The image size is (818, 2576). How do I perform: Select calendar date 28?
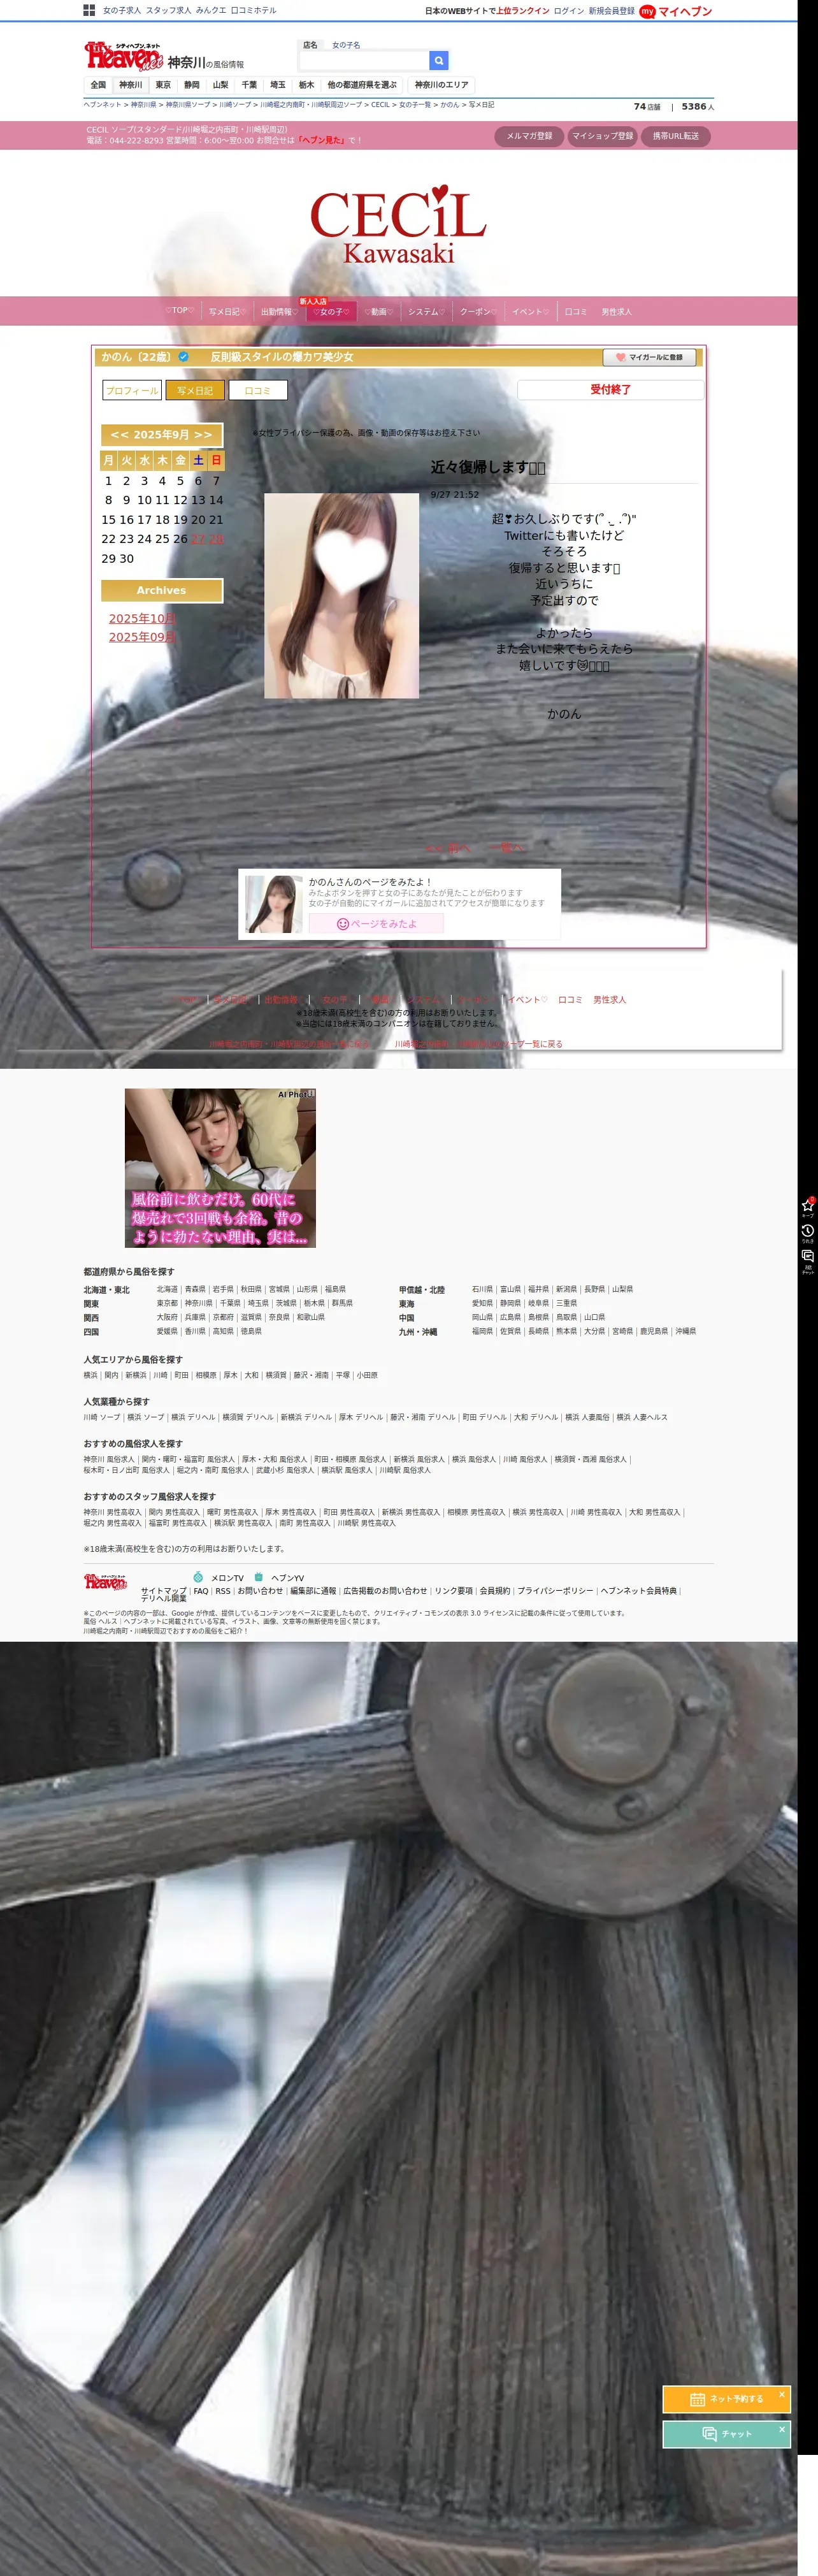(x=216, y=539)
